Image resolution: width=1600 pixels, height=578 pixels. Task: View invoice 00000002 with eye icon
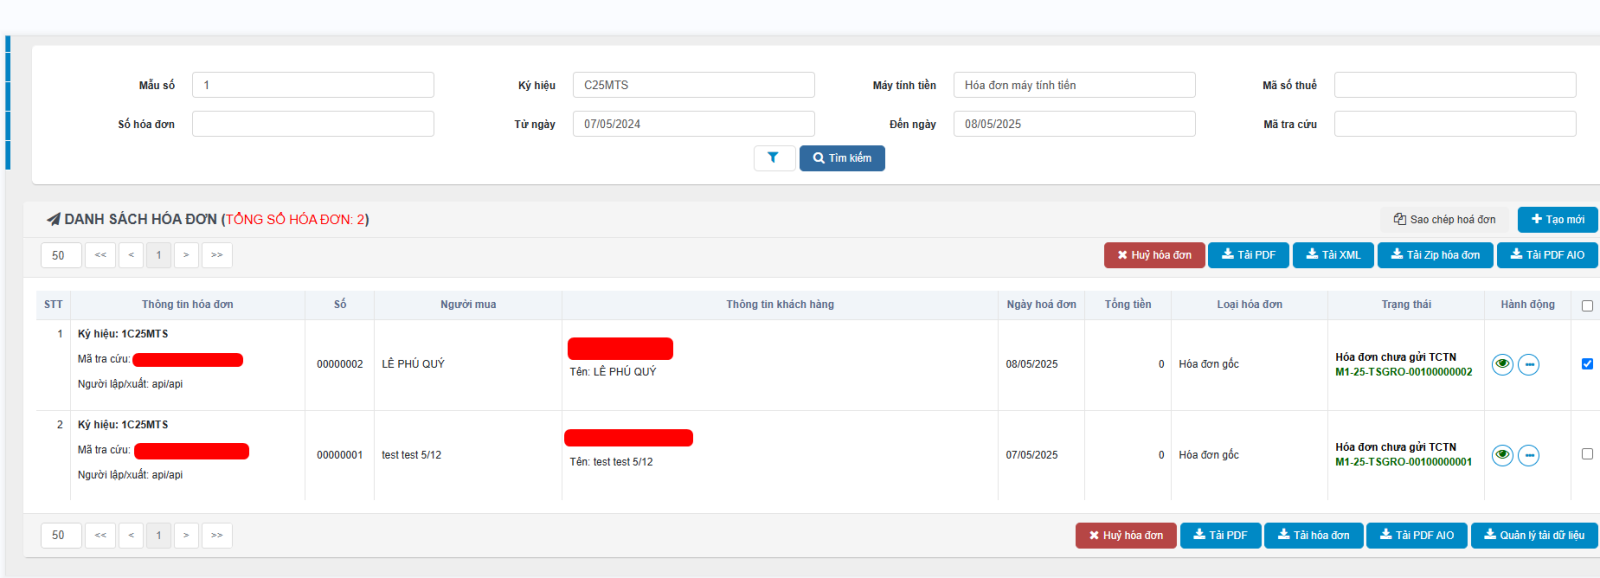1502,365
